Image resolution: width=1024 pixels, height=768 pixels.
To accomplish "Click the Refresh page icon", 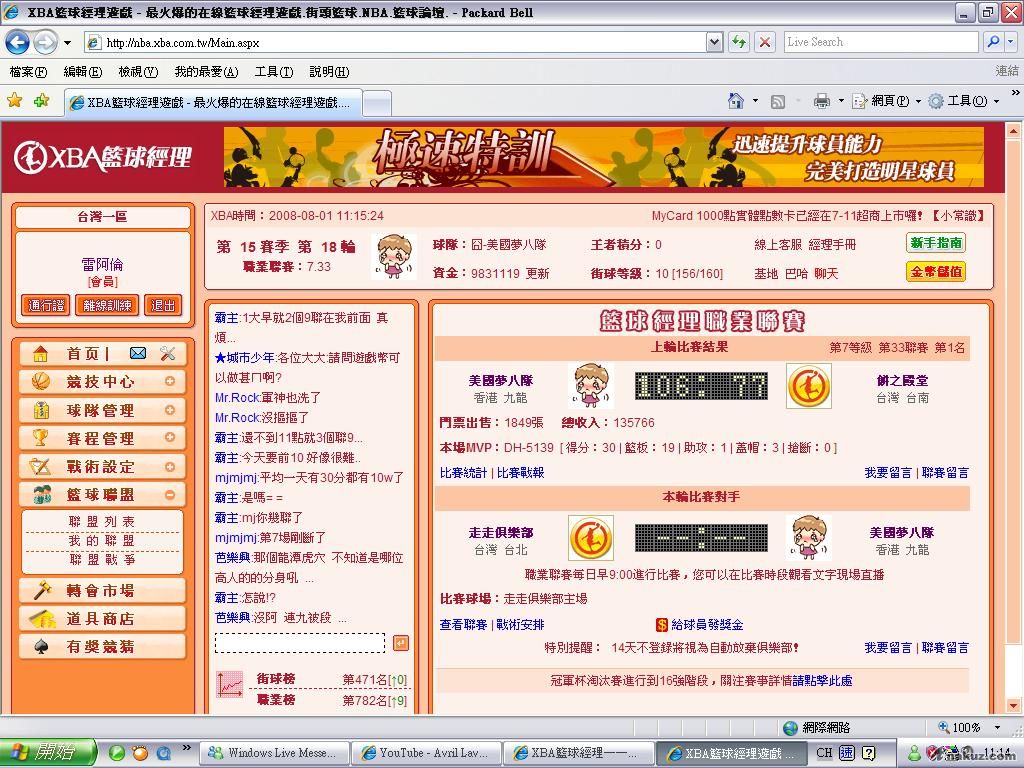I will (739, 42).
